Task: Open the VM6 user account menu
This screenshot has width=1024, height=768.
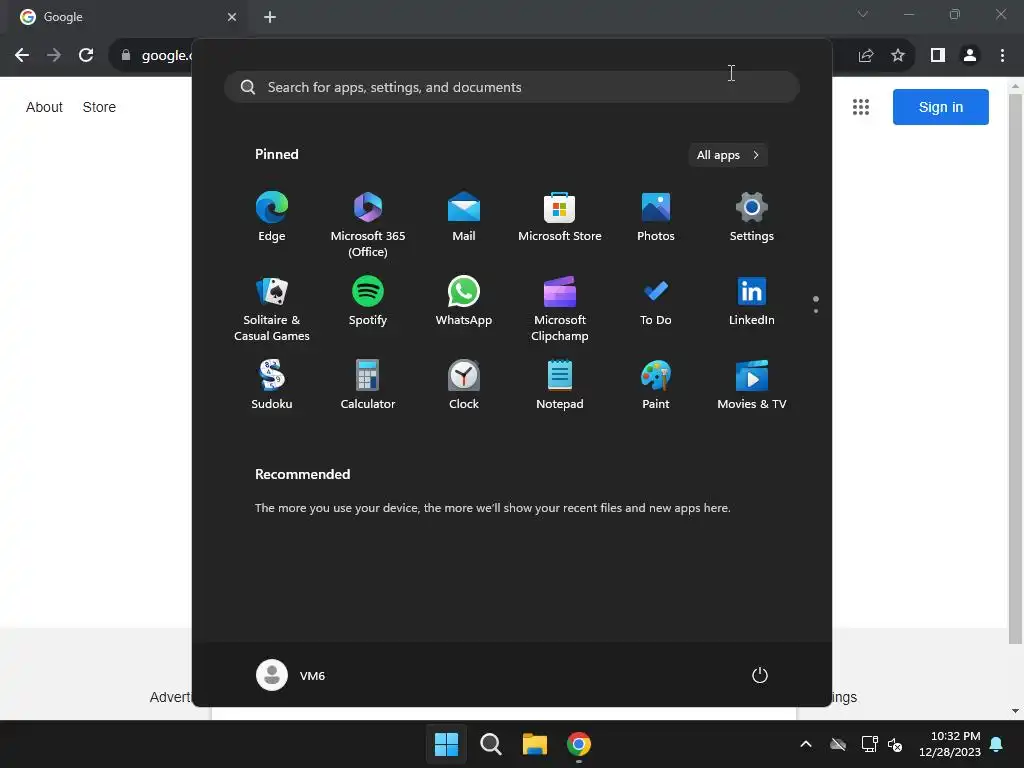Action: tap(291, 675)
